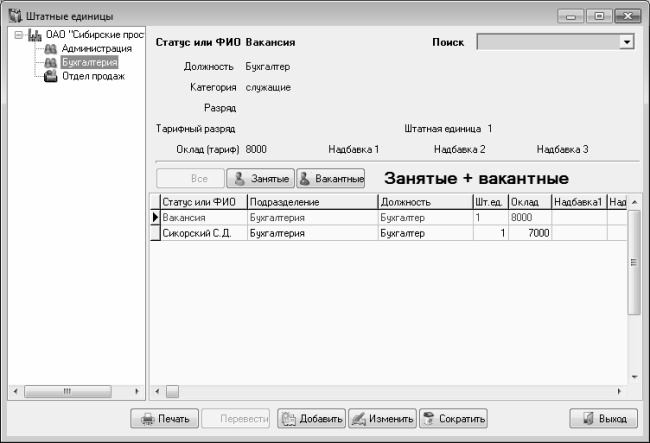Collapse the ОАО Сибирские tree node
Screen dimensions: 650x443
pyautogui.click(x=18, y=35)
